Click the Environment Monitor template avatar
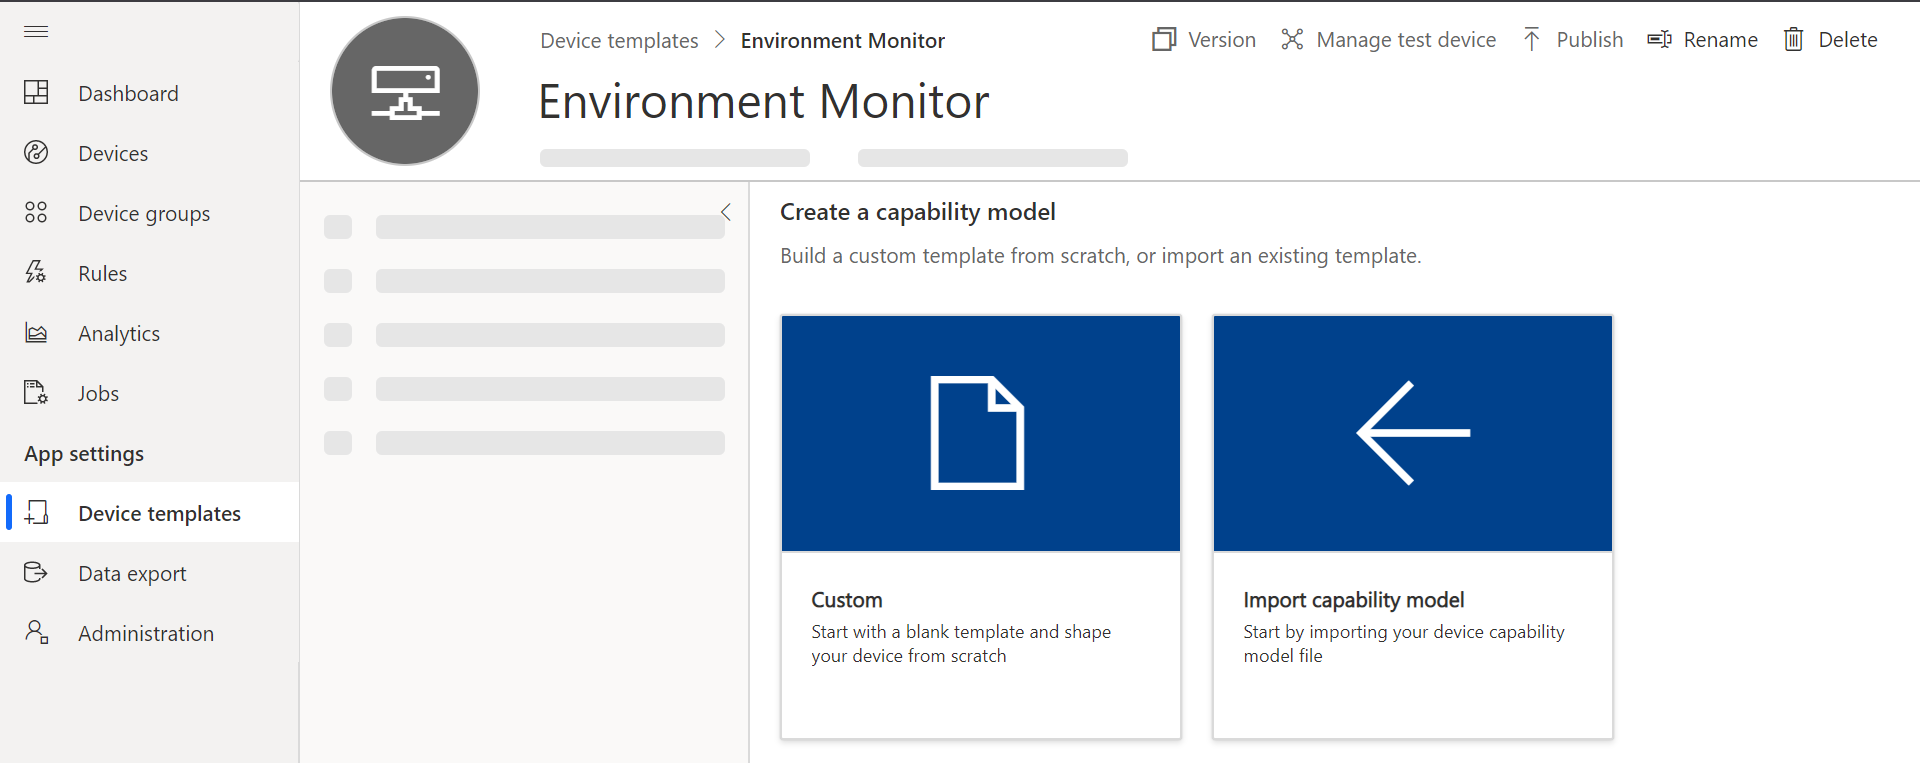 click(x=405, y=91)
